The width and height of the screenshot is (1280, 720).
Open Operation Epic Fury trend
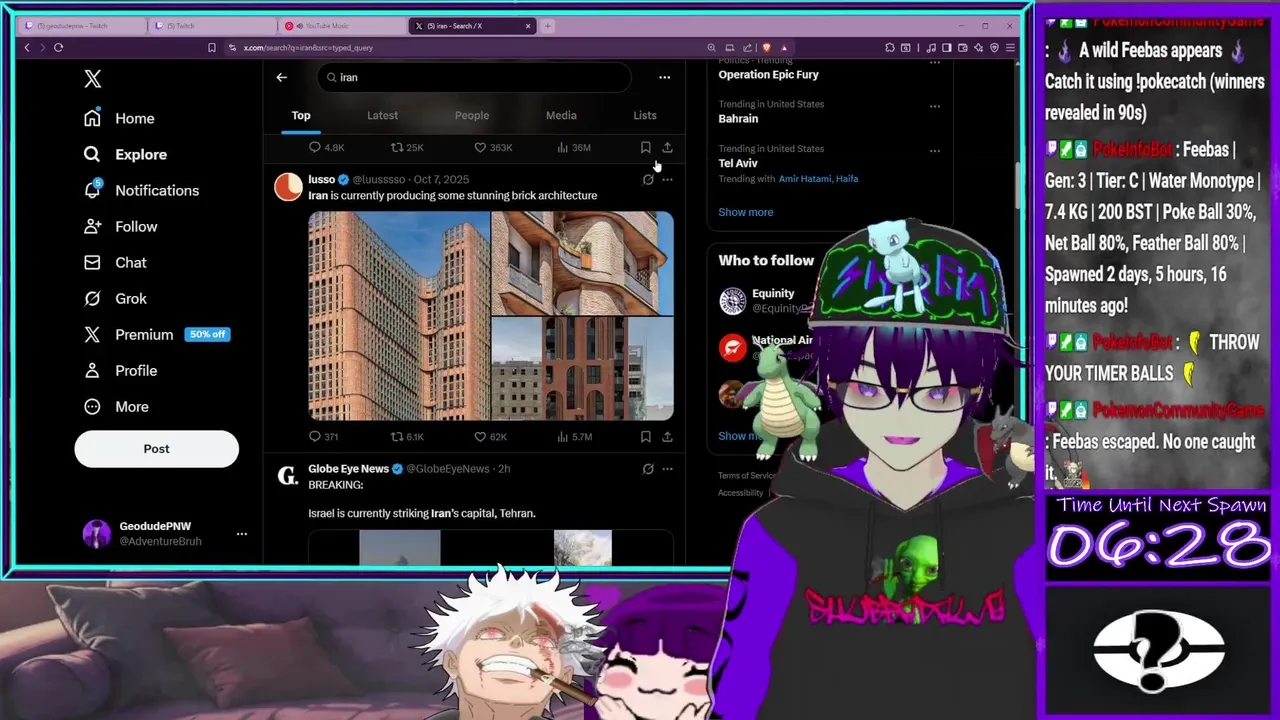[x=768, y=74]
